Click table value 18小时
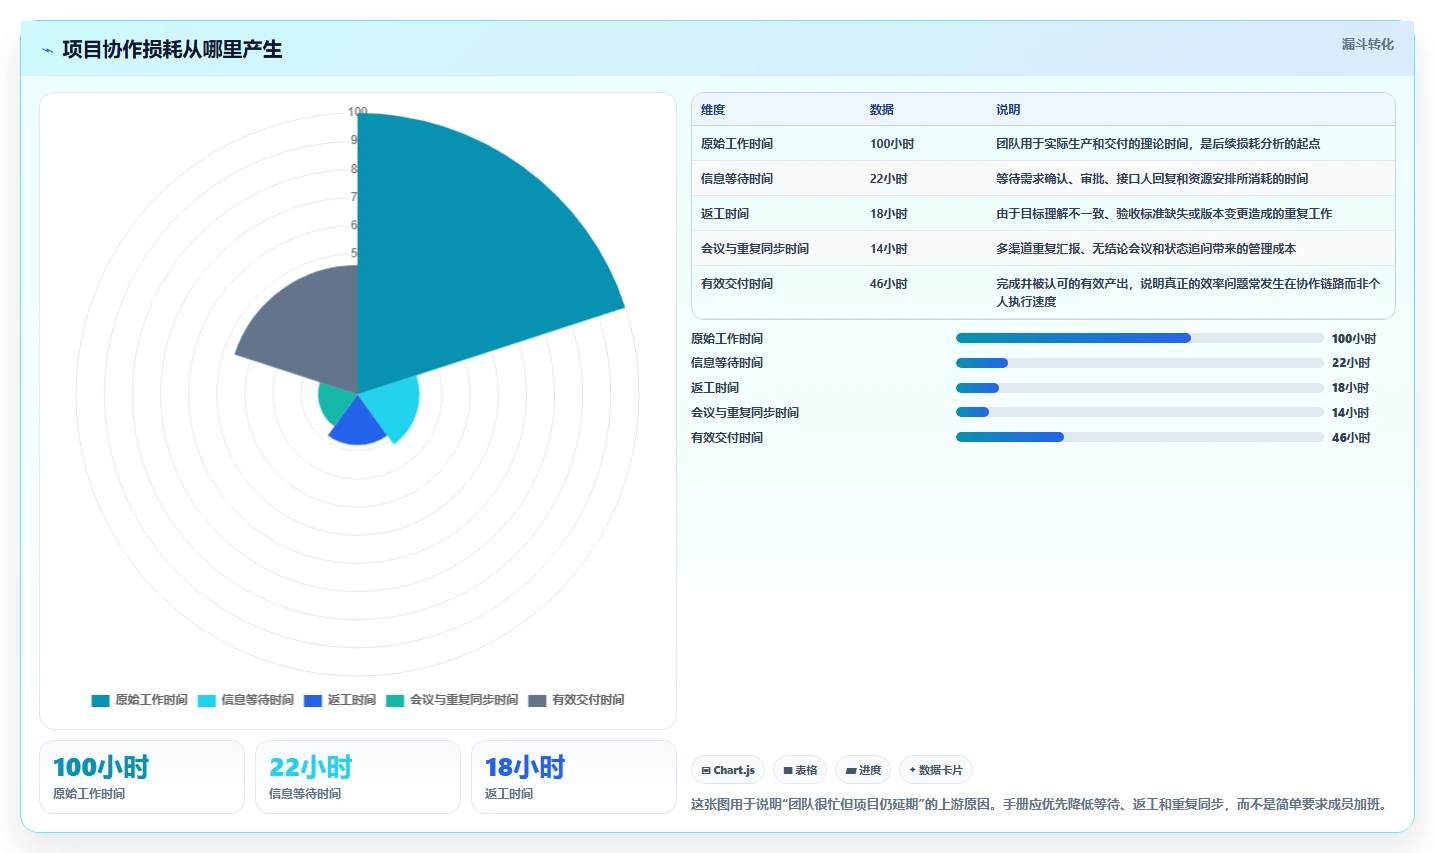Viewport: 1435px width, 853px height. point(889,214)
